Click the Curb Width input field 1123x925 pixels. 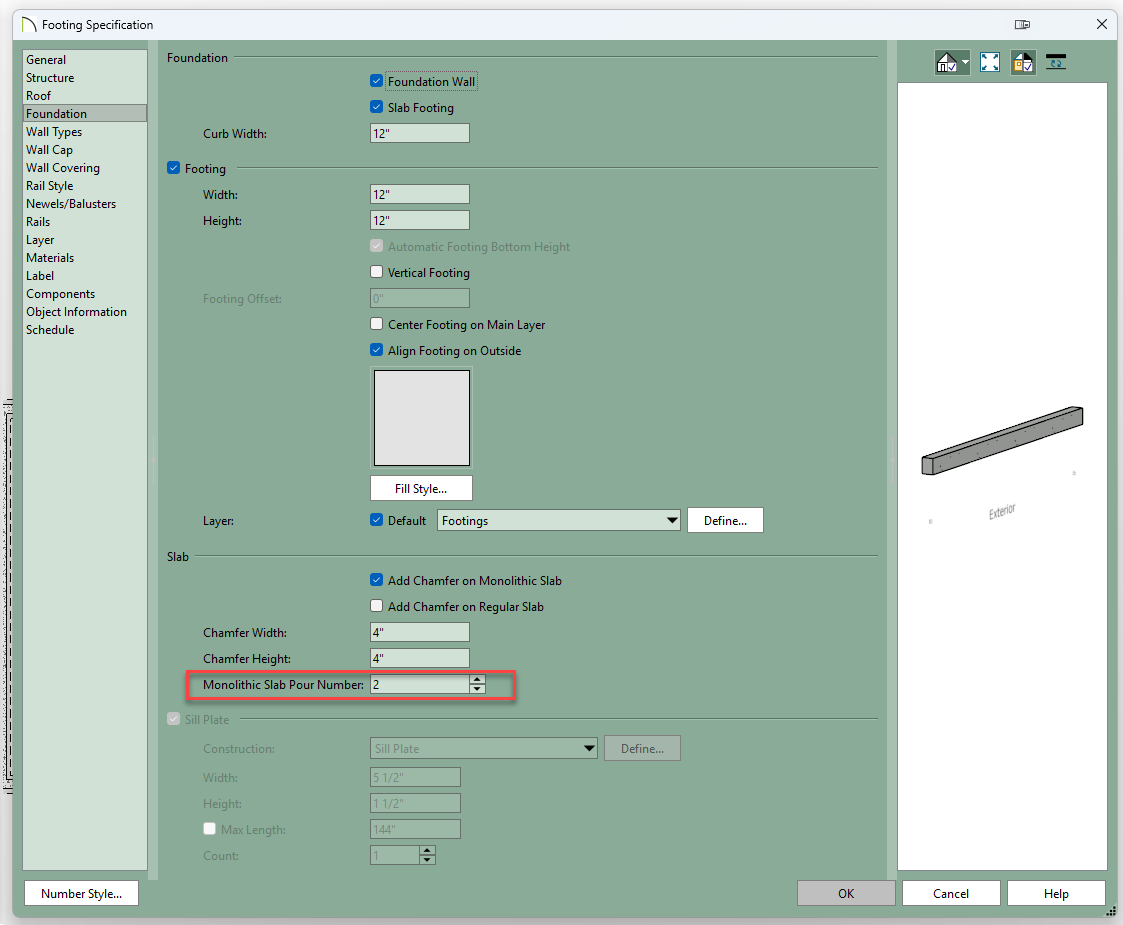[419, 134]
